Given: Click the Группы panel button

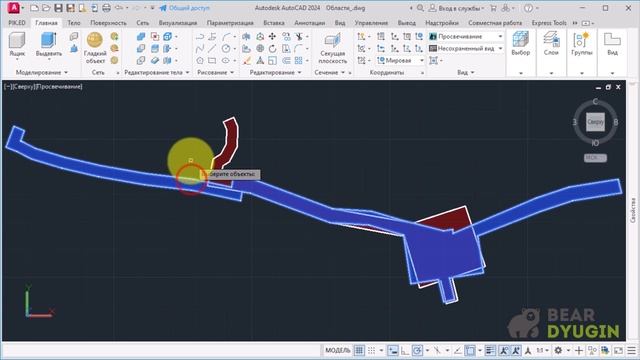Looking at the screenshot, I should point(582,45).
